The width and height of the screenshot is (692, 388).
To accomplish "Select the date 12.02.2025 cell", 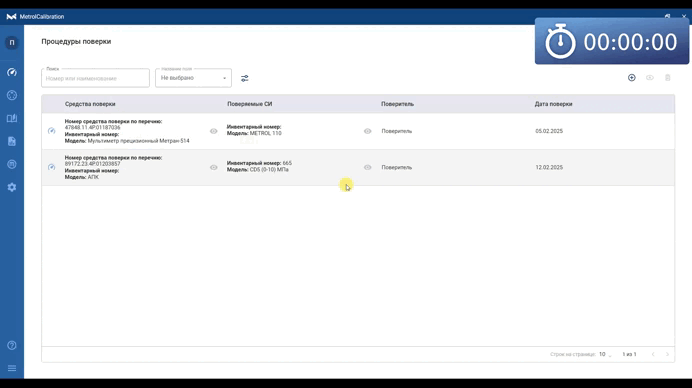I will 549,167.
